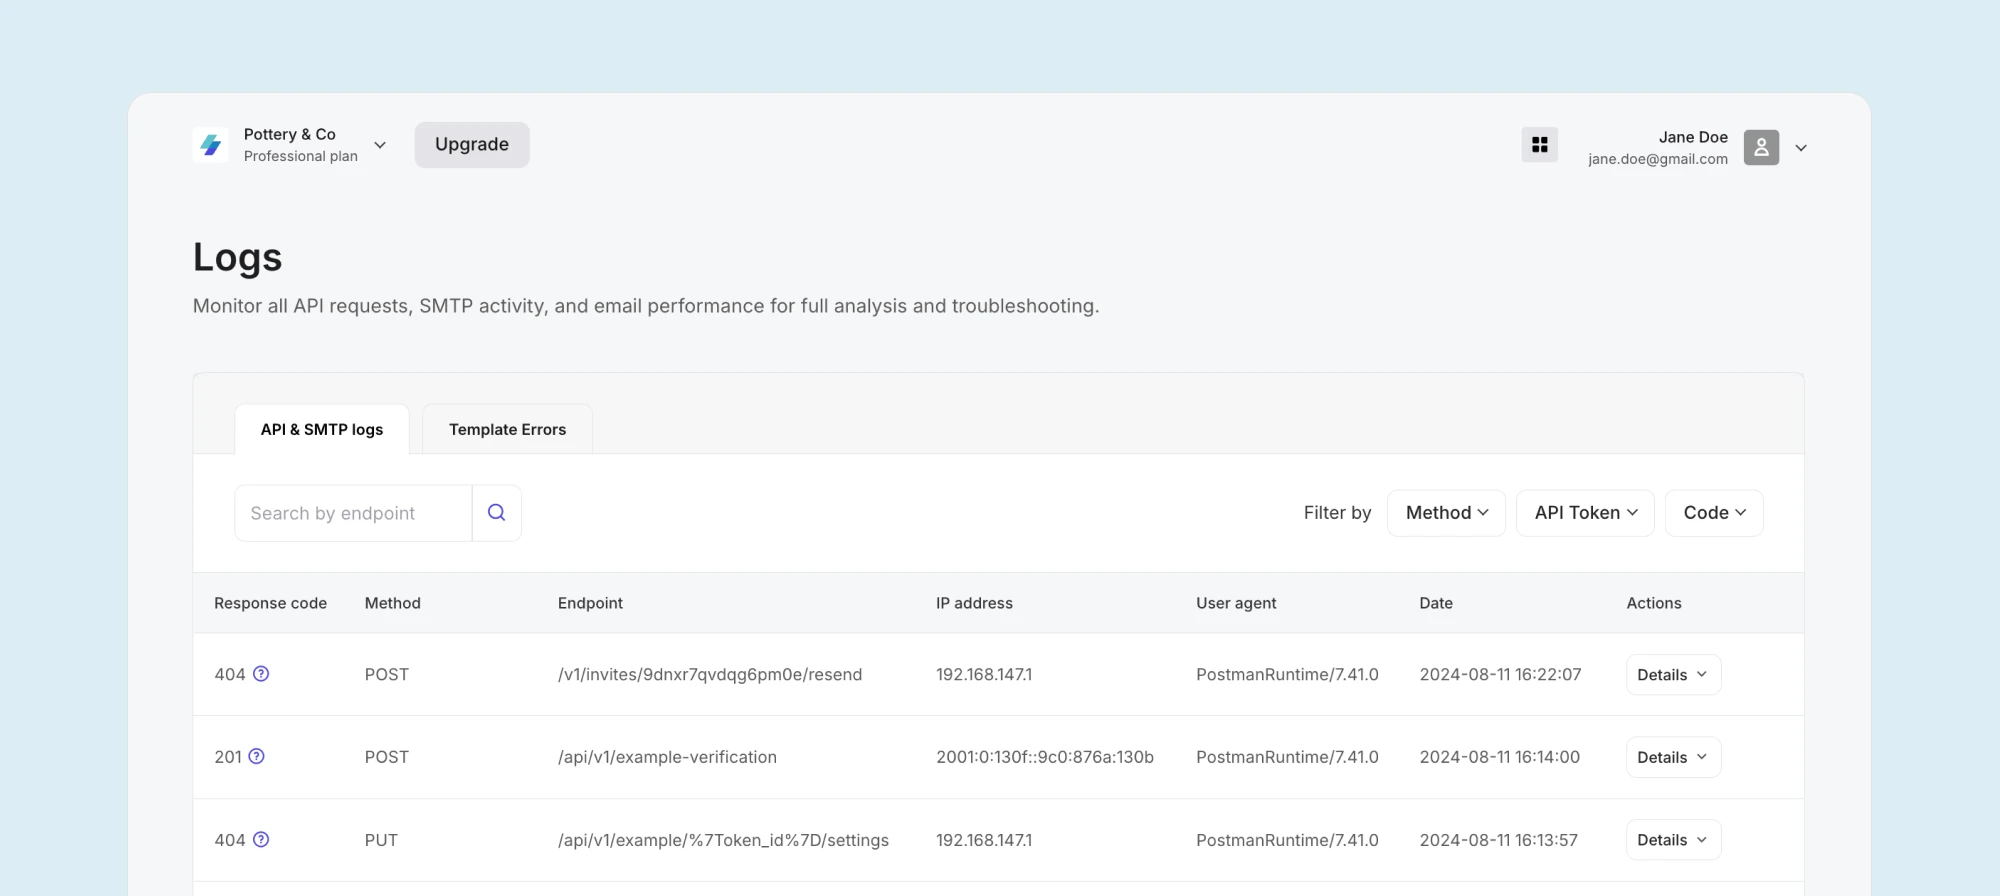Click the Pottery & Co logo icon
This screenshot has height=896, width=2000.
coord(211,145)
